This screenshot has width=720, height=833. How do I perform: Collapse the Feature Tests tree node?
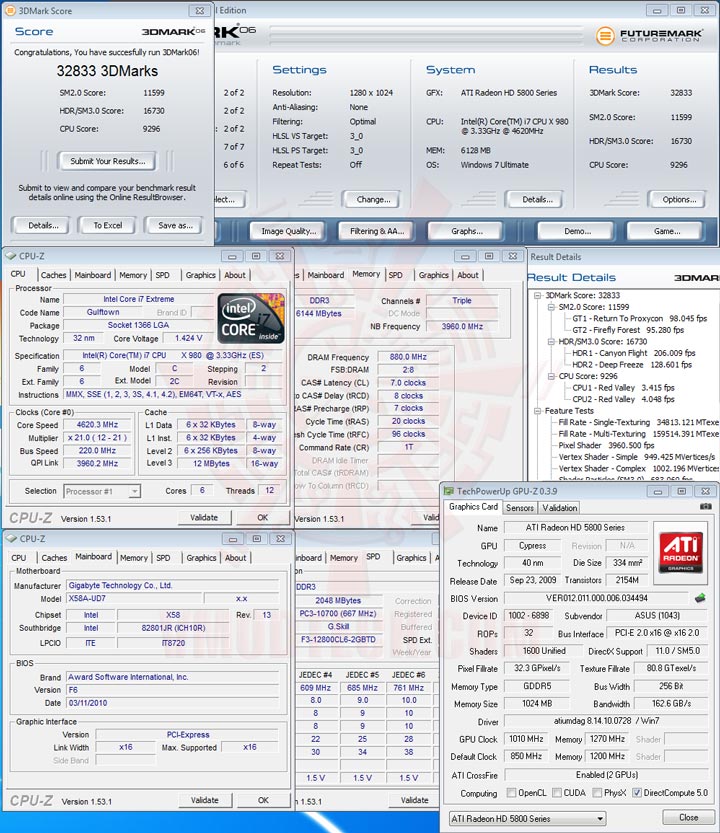pyautogui.click(x=537, y=411)
